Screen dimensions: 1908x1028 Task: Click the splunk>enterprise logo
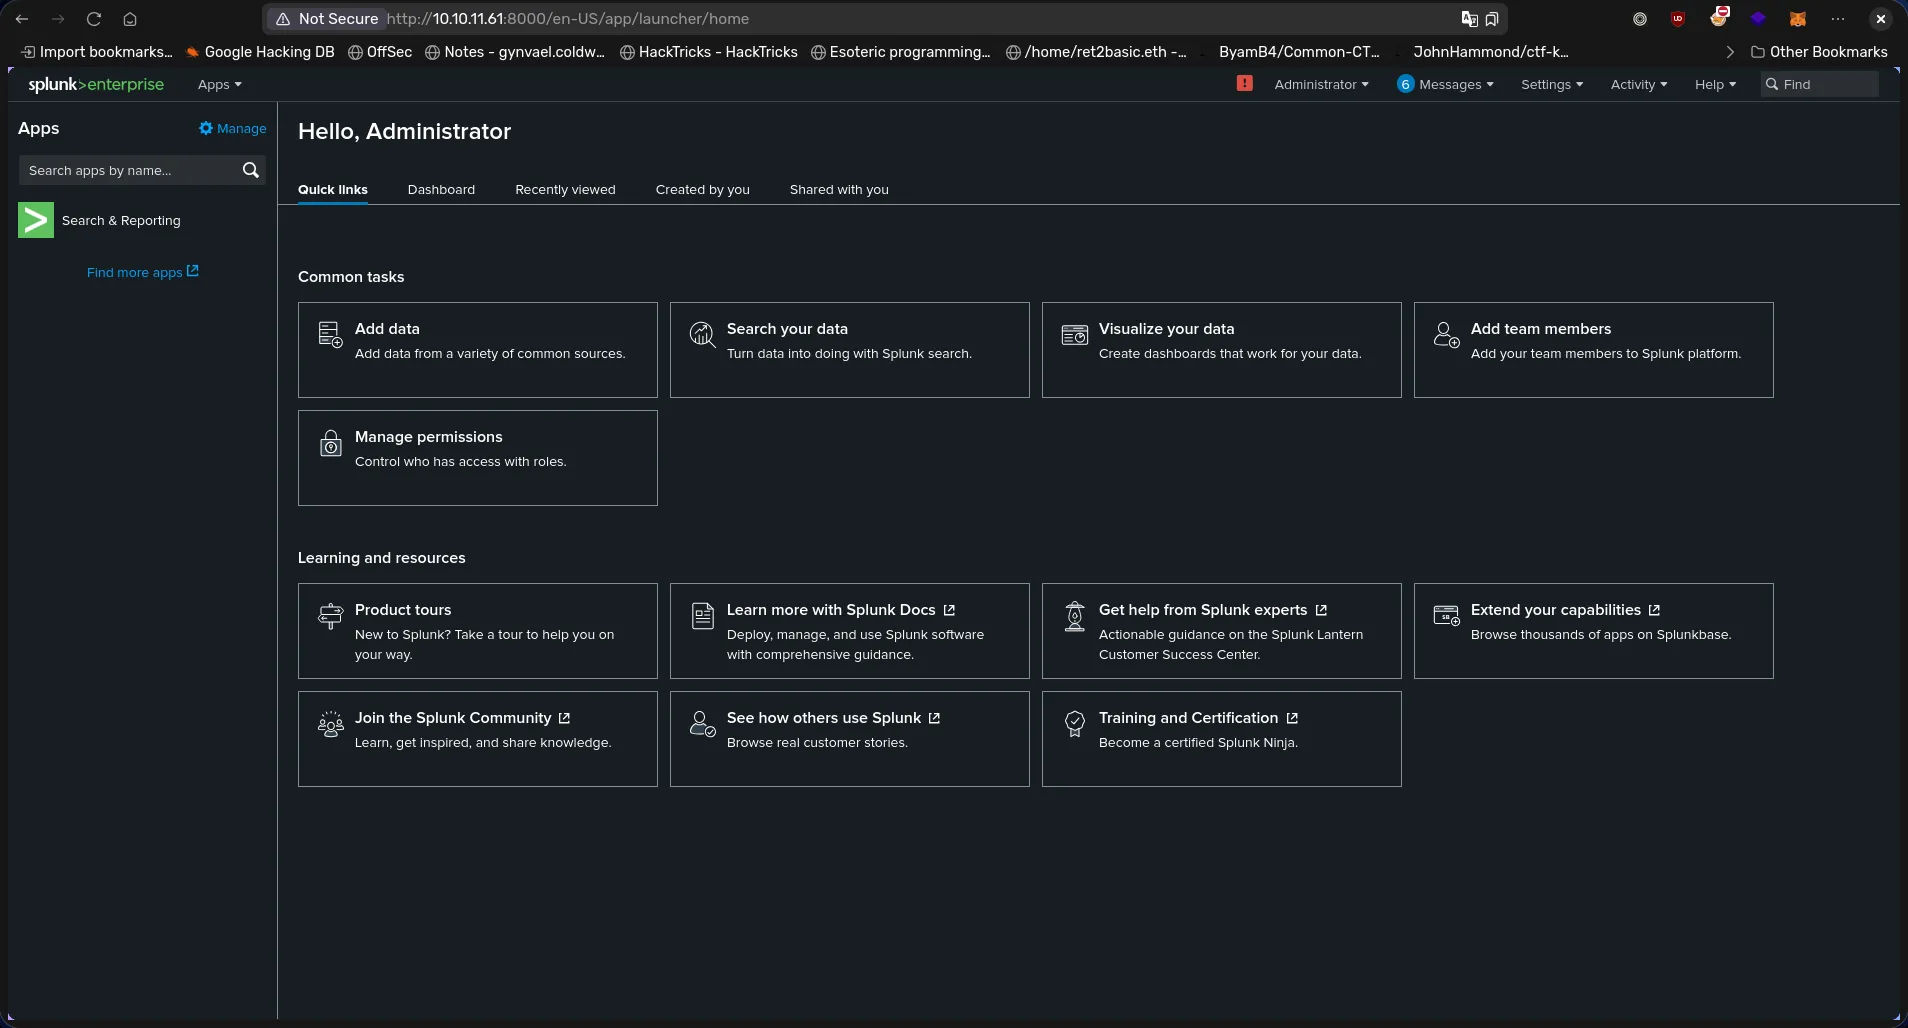click(x=96, y=84)
